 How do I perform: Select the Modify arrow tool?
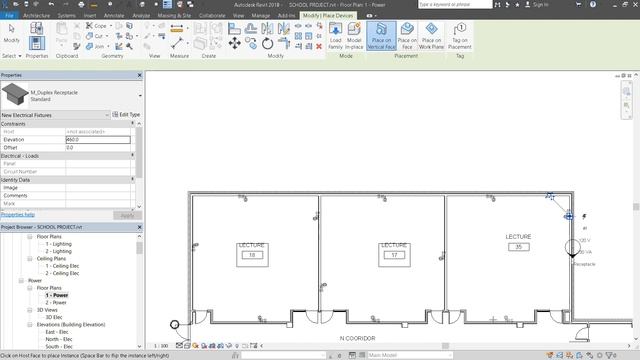point(11,33)
